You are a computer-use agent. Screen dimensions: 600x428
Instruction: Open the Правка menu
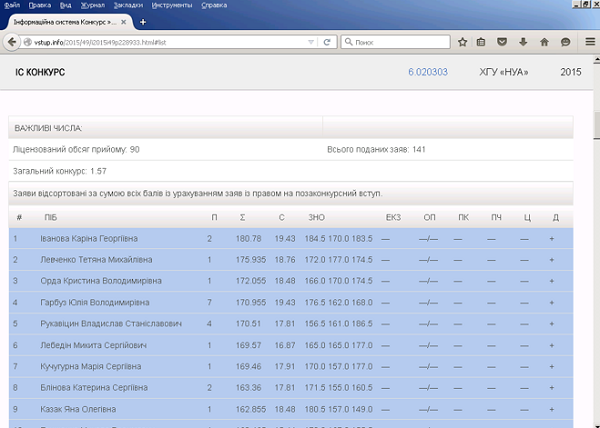click(x=39, y=5)
